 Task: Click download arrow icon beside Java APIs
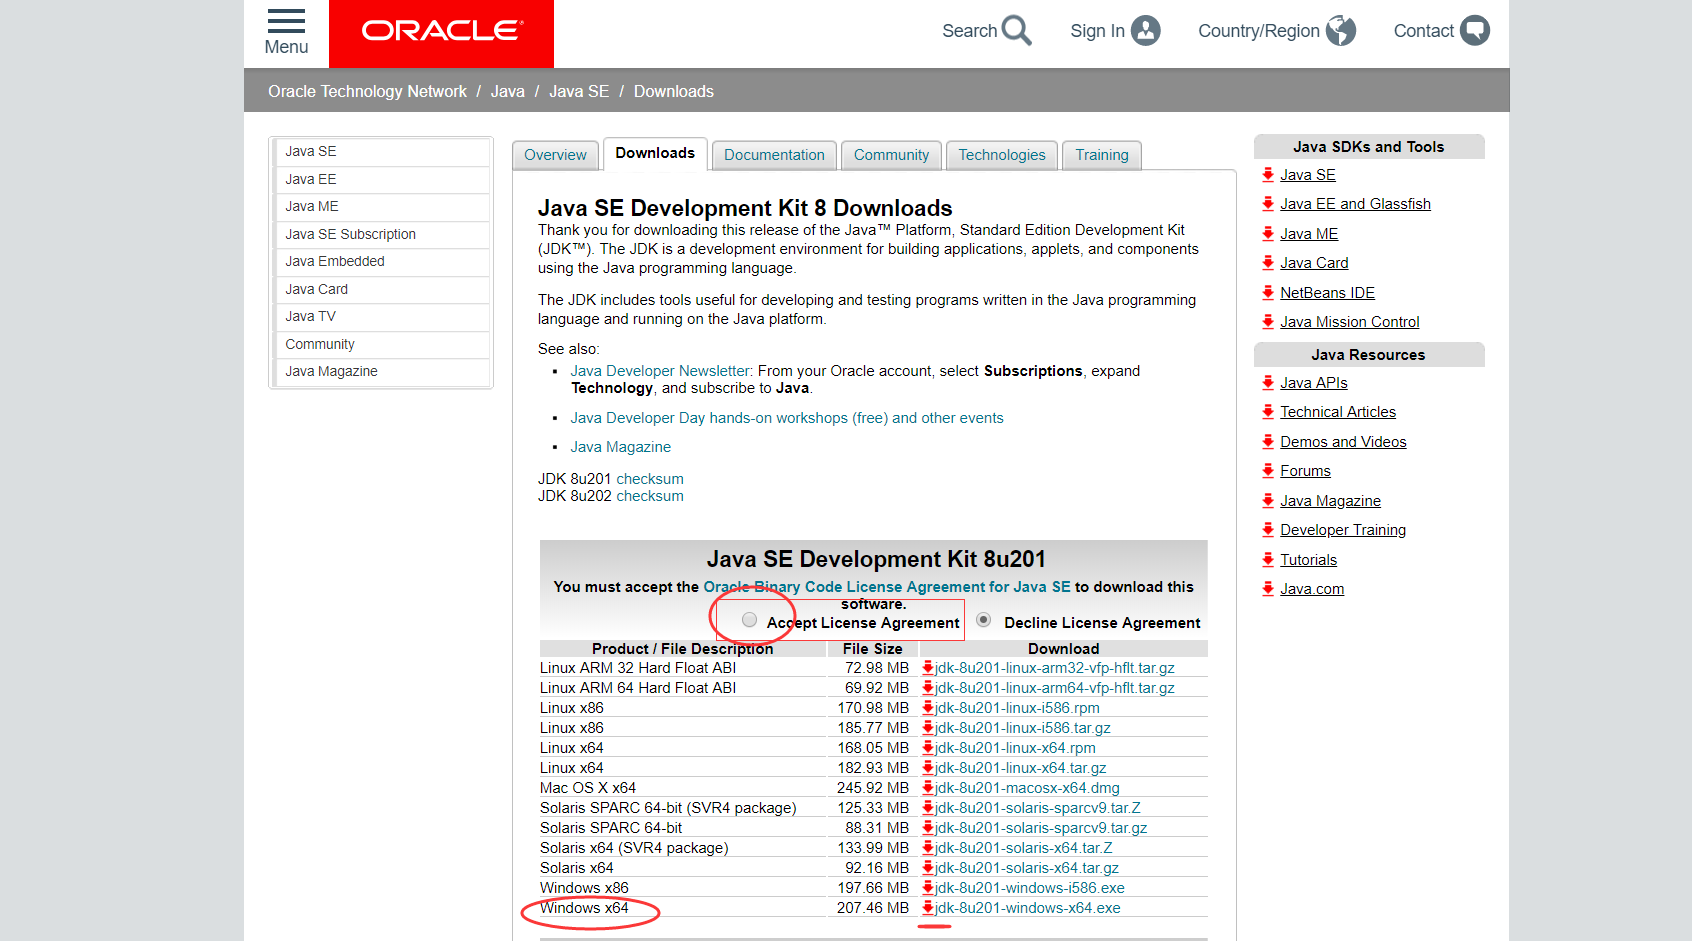[1268, 382]
